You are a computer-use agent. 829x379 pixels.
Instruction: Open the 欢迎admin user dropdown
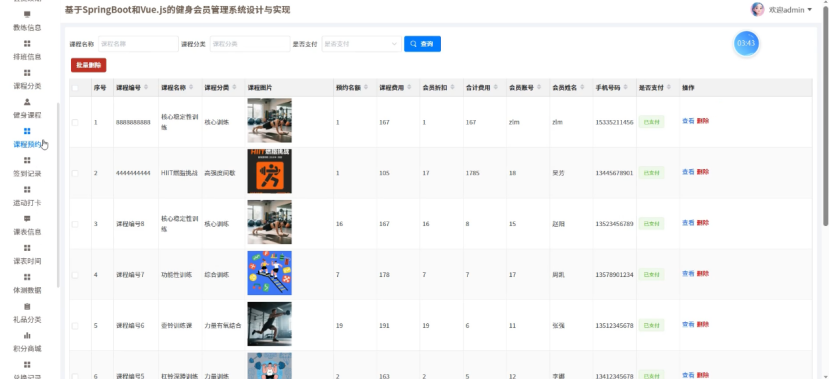click(790, 10)
